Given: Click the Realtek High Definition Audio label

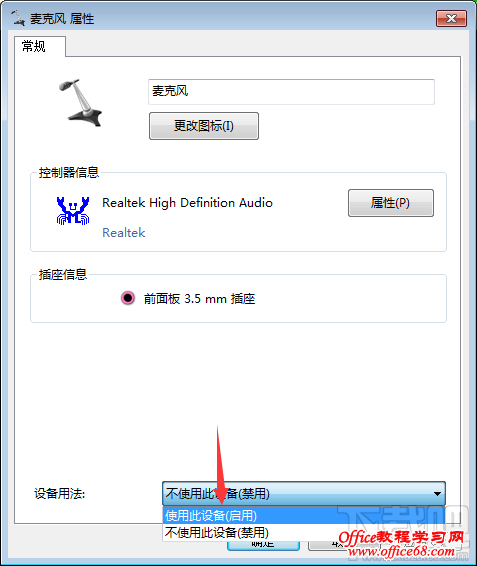Looking at the screenshot, I should click(x=187, y=203).
